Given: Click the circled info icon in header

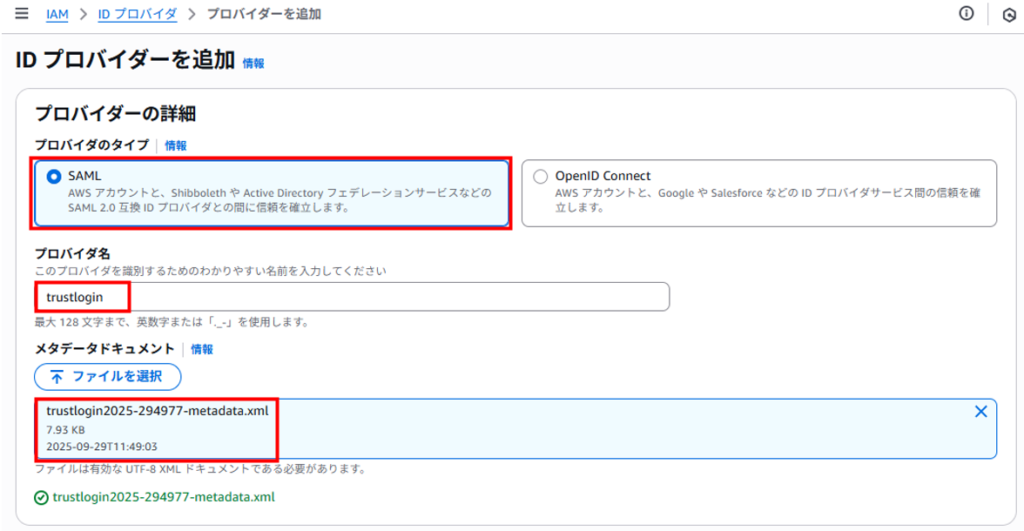Looking at the screenshot, I should [x=966, y=14].
